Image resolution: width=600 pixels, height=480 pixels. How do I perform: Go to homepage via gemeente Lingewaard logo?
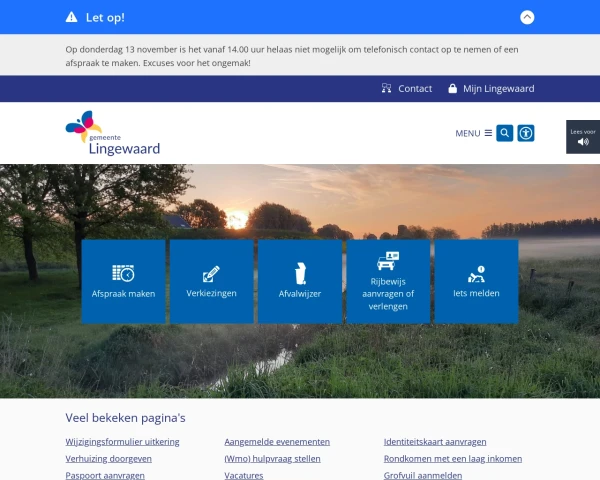click(112, 133)
